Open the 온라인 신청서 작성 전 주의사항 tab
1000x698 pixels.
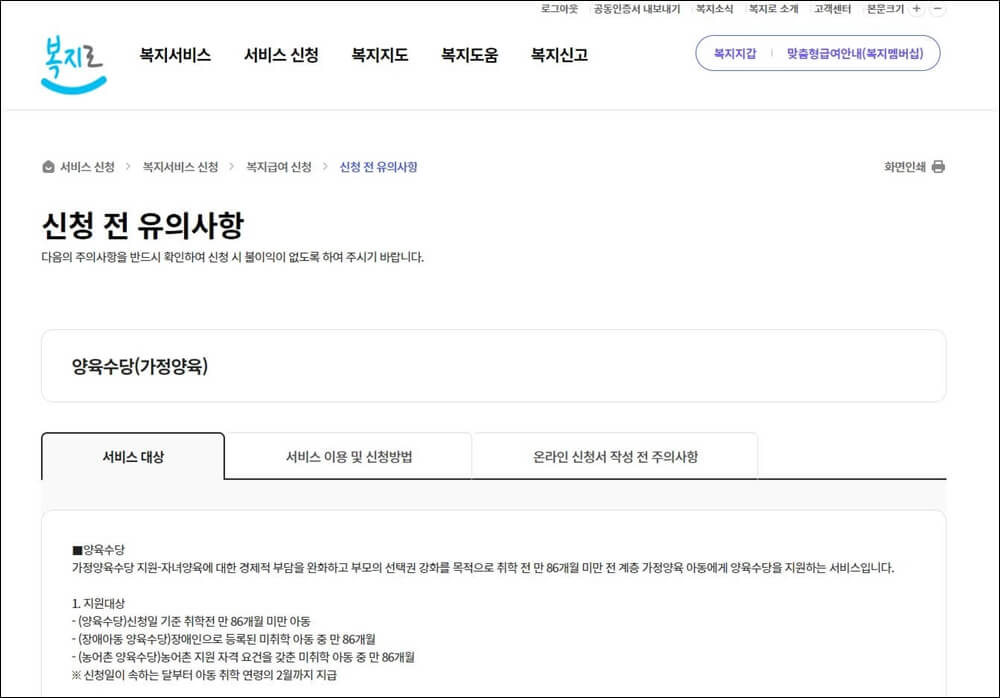pos(613,454)
